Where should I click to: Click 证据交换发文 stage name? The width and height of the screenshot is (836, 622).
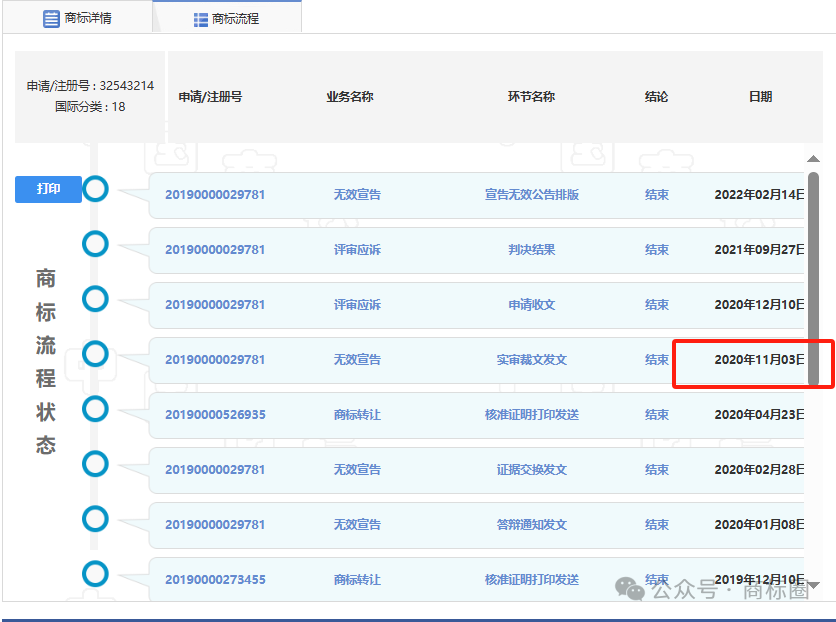[532, 469]
